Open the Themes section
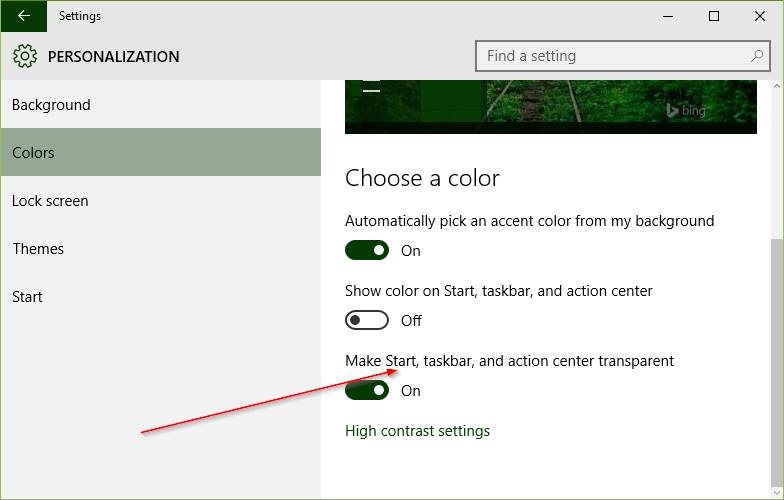Viewport: 784px width, 500px height. click(38, 249)
